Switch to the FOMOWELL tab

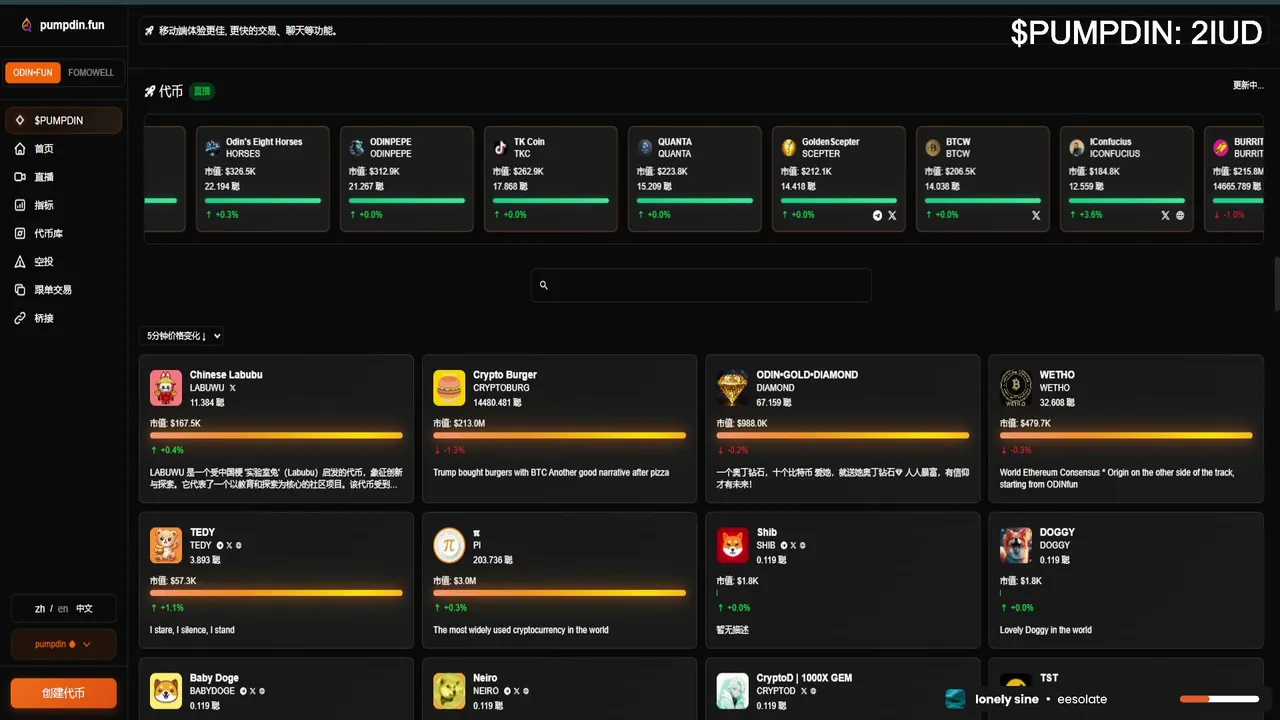coord(91,73)
